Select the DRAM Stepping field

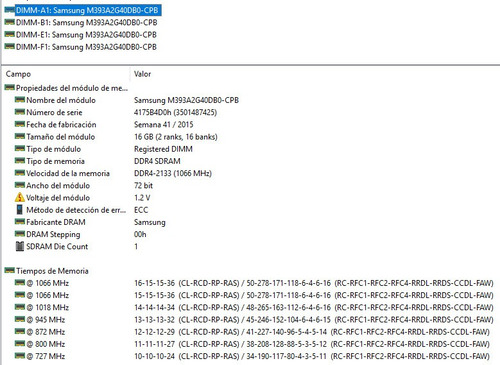coord(53,234)
